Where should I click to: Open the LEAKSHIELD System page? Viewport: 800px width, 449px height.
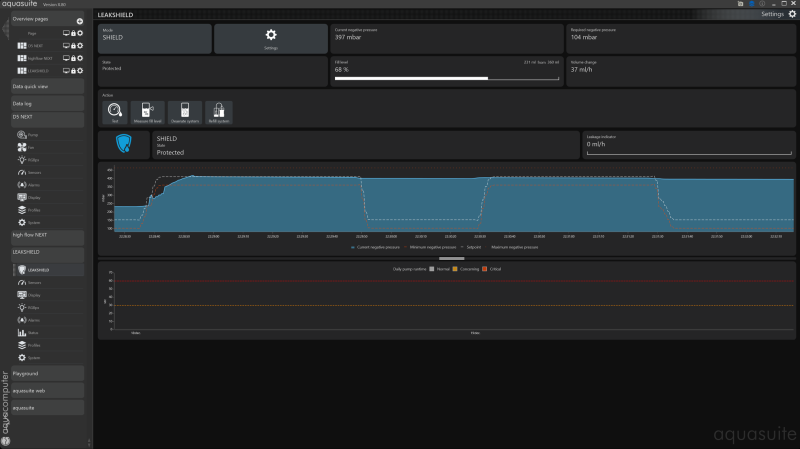click(x=48, y=358)
